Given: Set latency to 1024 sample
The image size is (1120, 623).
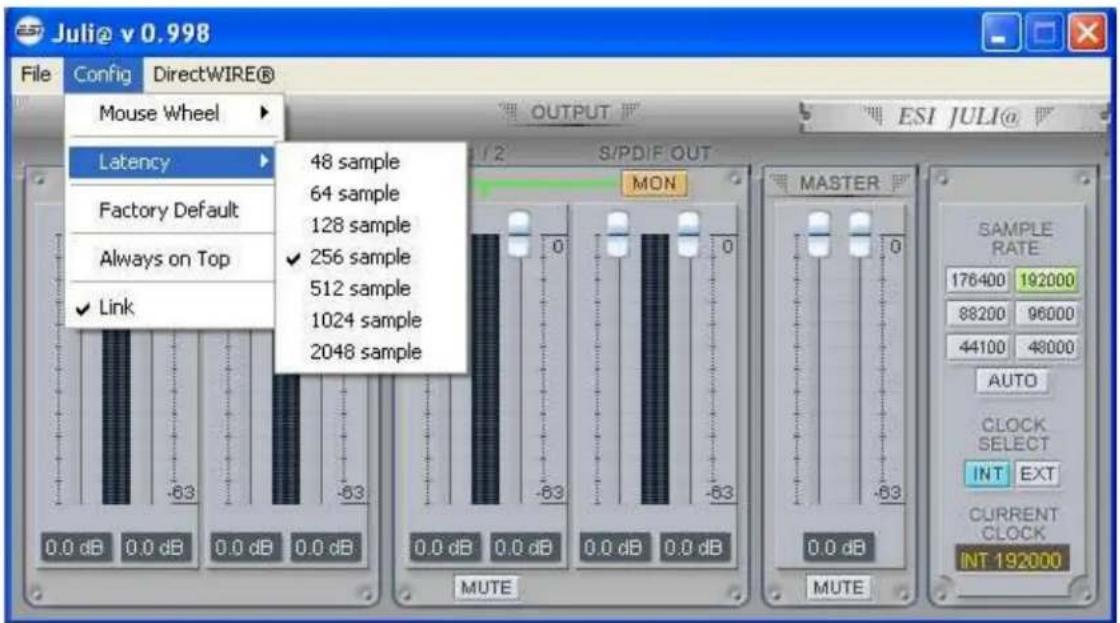Looking at the screenshot, I should click(371, 320).
